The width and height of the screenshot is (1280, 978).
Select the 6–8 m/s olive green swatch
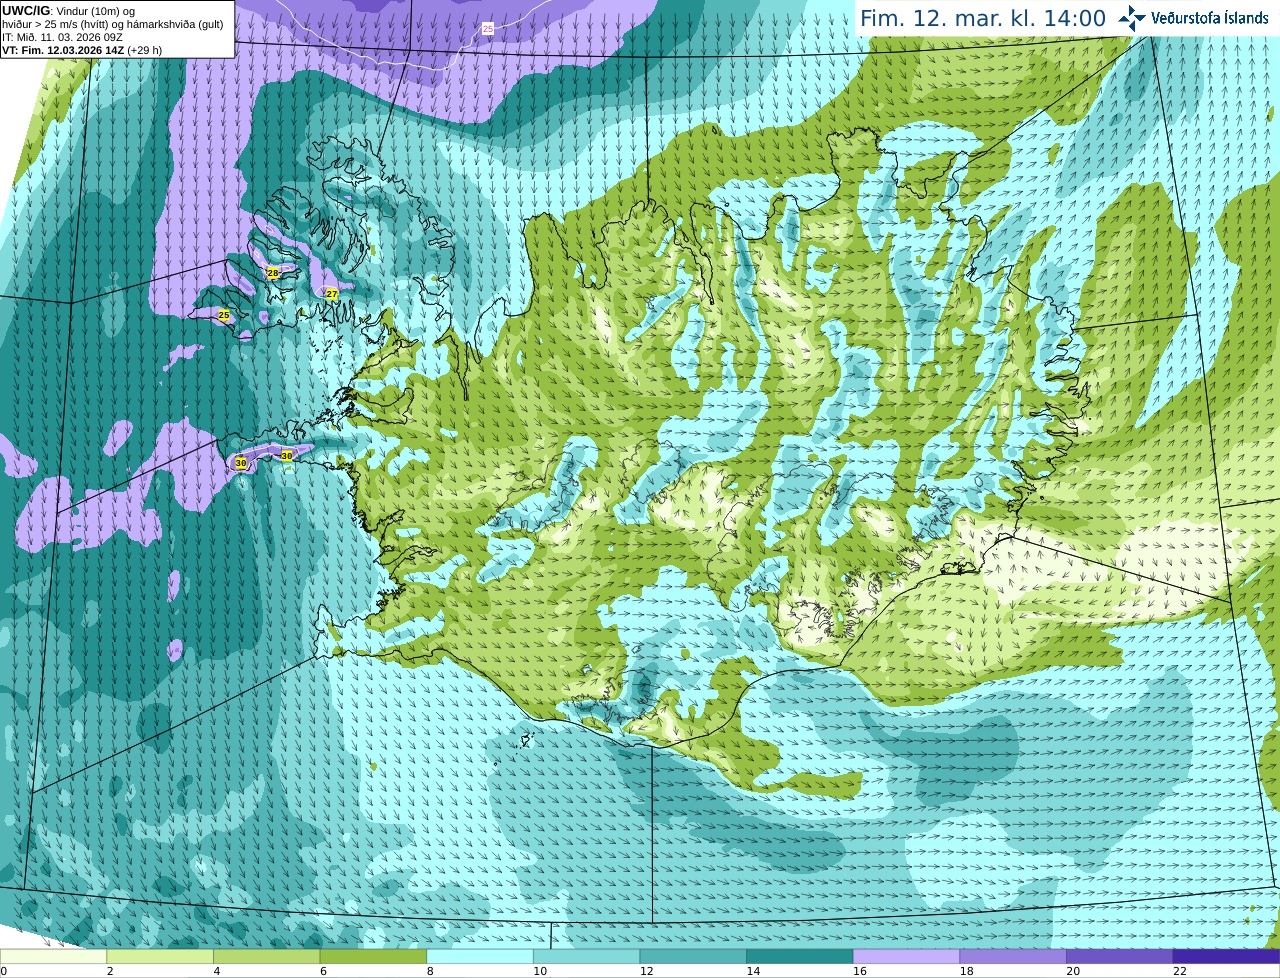(x=373, y=957)
